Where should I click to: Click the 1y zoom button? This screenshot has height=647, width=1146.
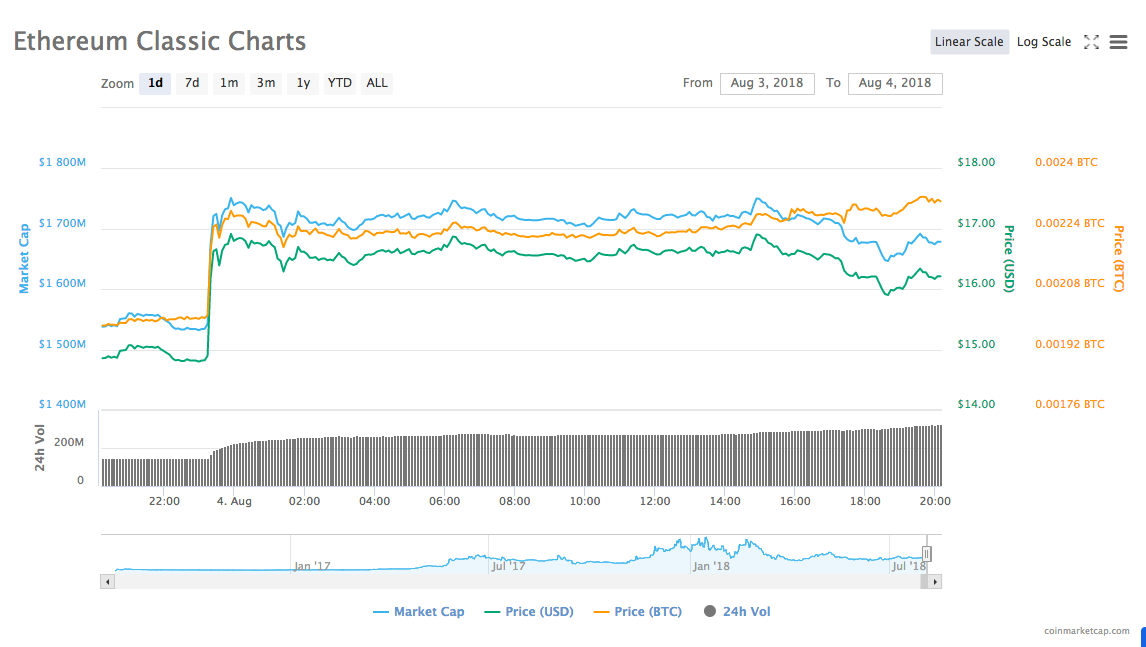tap(302, 83)
